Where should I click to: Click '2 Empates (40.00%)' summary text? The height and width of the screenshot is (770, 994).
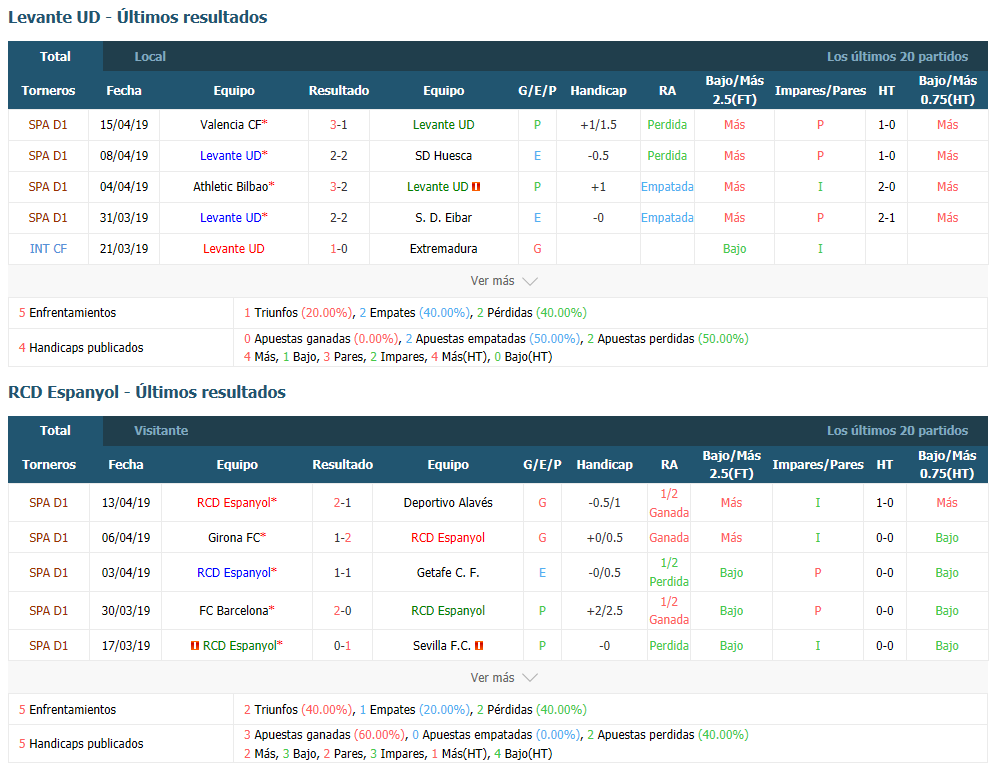[x=415, y=313]
